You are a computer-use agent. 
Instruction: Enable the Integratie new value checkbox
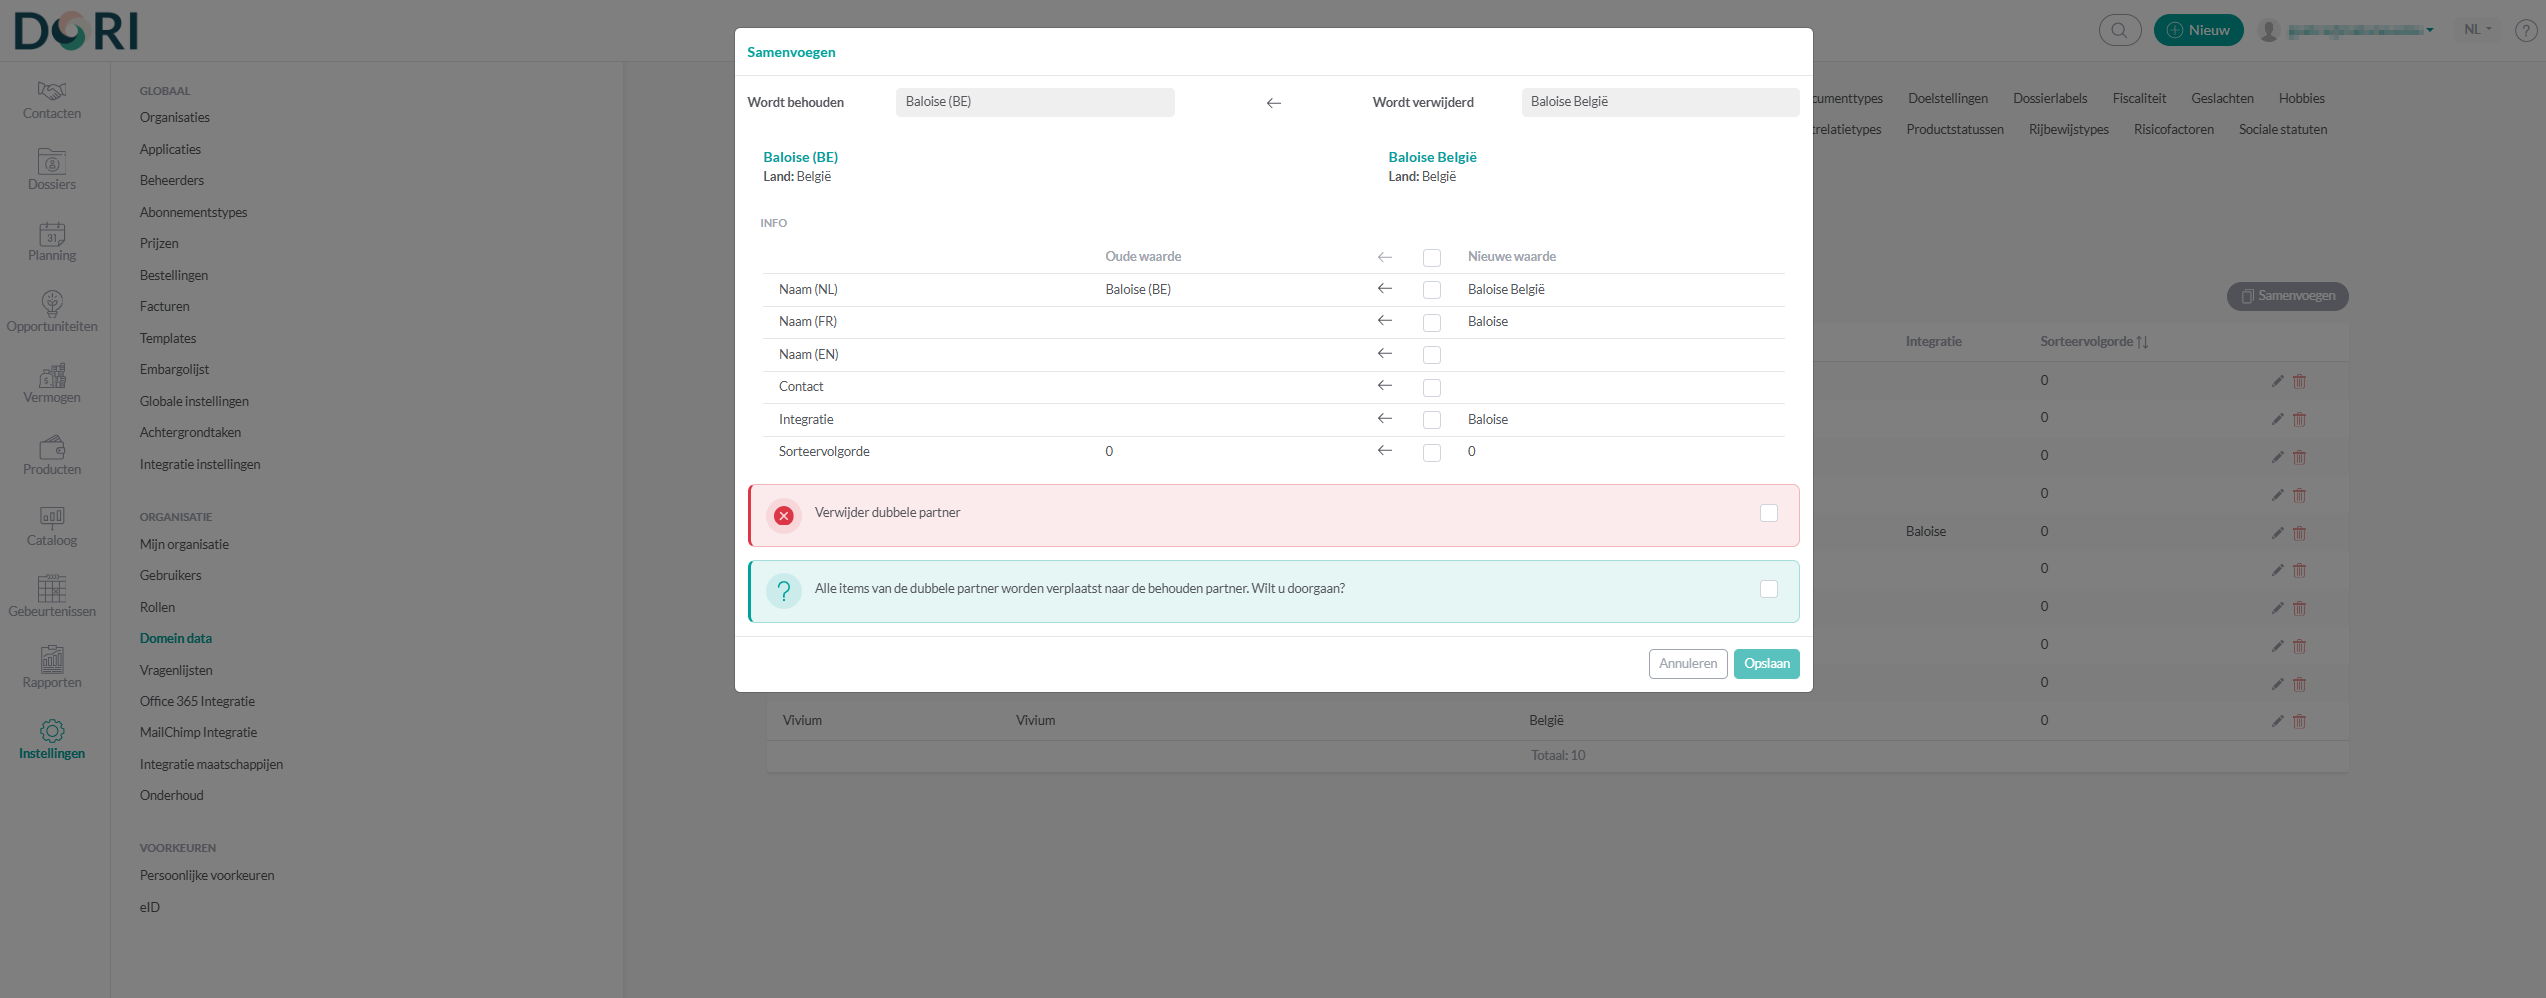tap(1431, 420)
